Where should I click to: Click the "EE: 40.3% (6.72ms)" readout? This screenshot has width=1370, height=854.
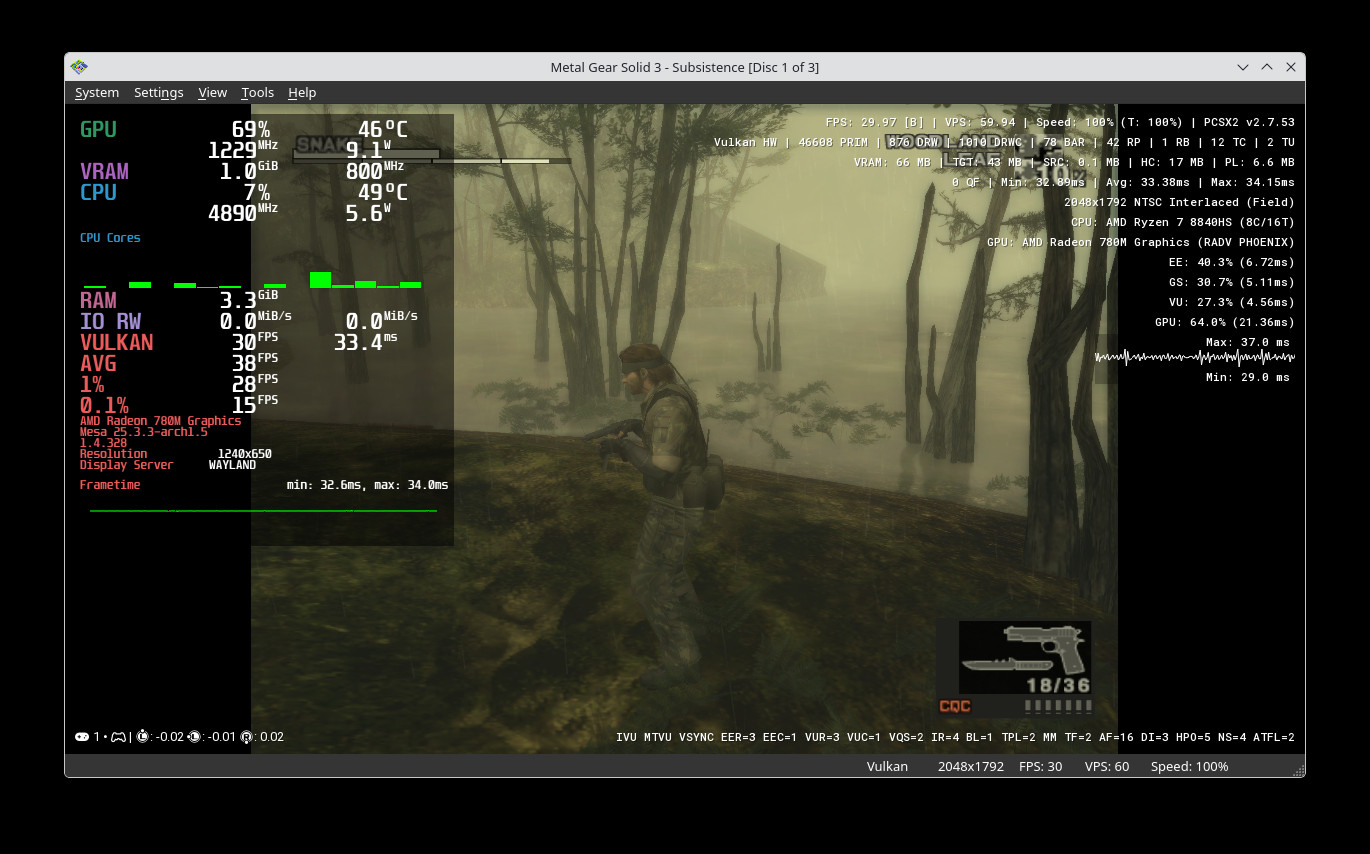(1231, 262)
